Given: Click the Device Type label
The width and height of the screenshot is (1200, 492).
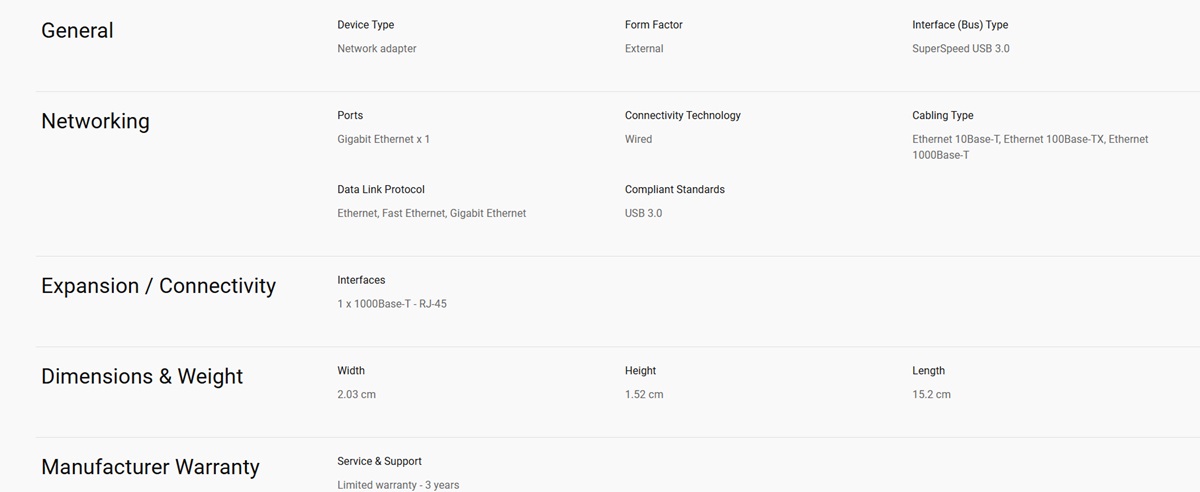Looking at the screenshot, I should 366,25.
